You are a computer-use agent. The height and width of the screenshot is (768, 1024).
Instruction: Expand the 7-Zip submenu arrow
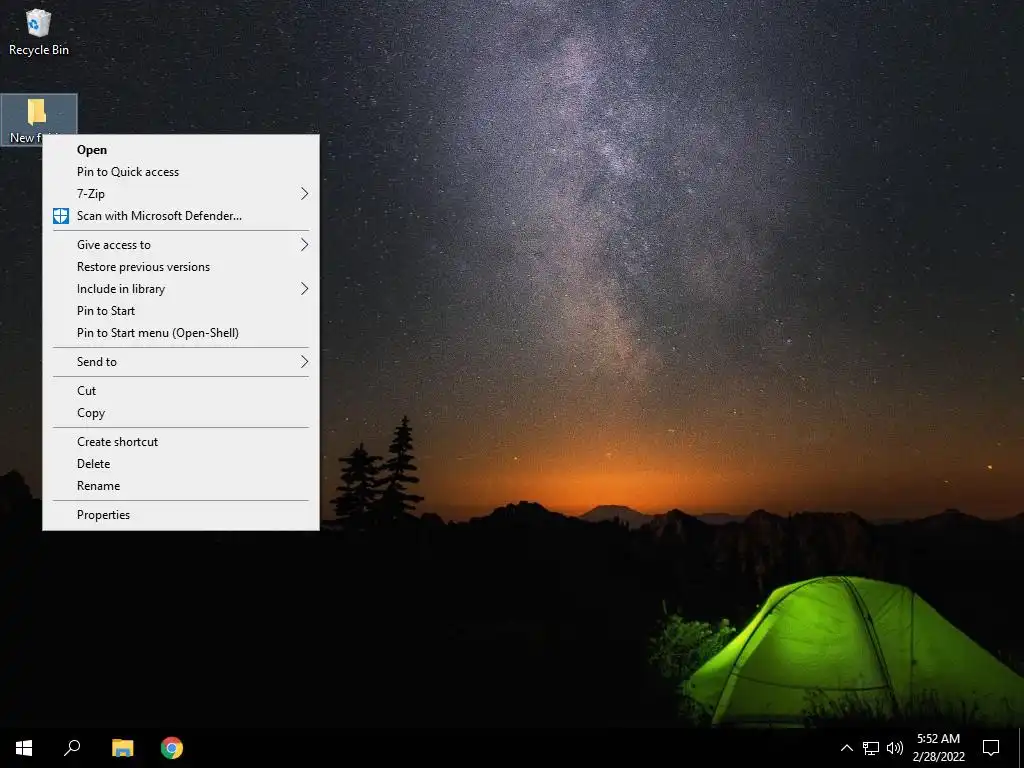pos(304,194)
